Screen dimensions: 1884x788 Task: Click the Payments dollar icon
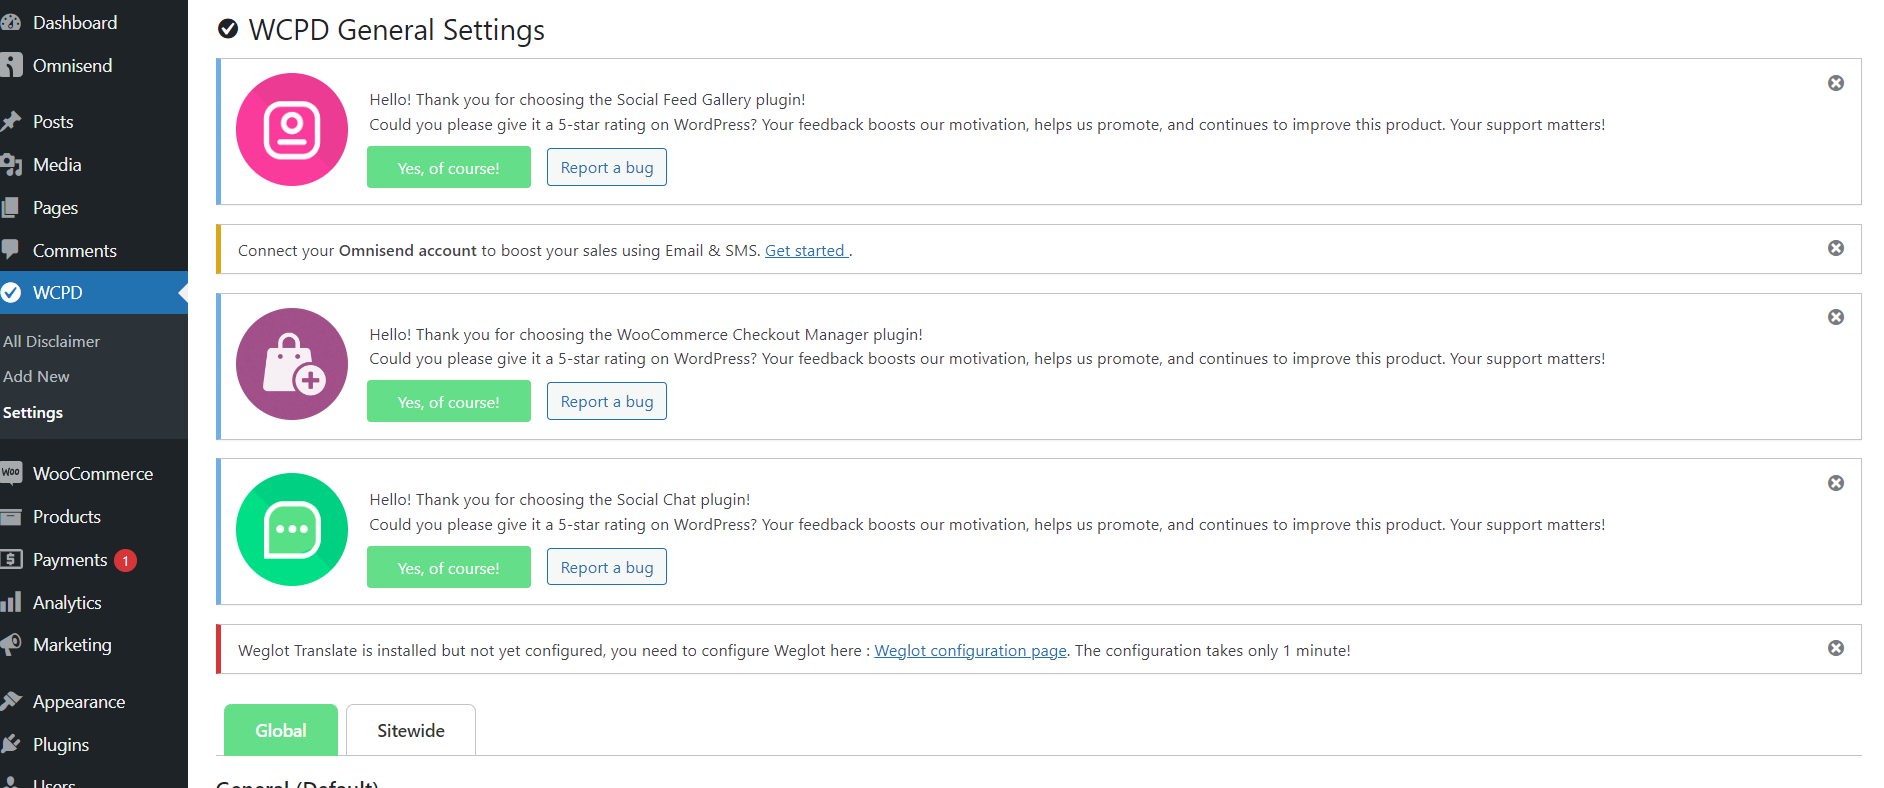10,559
